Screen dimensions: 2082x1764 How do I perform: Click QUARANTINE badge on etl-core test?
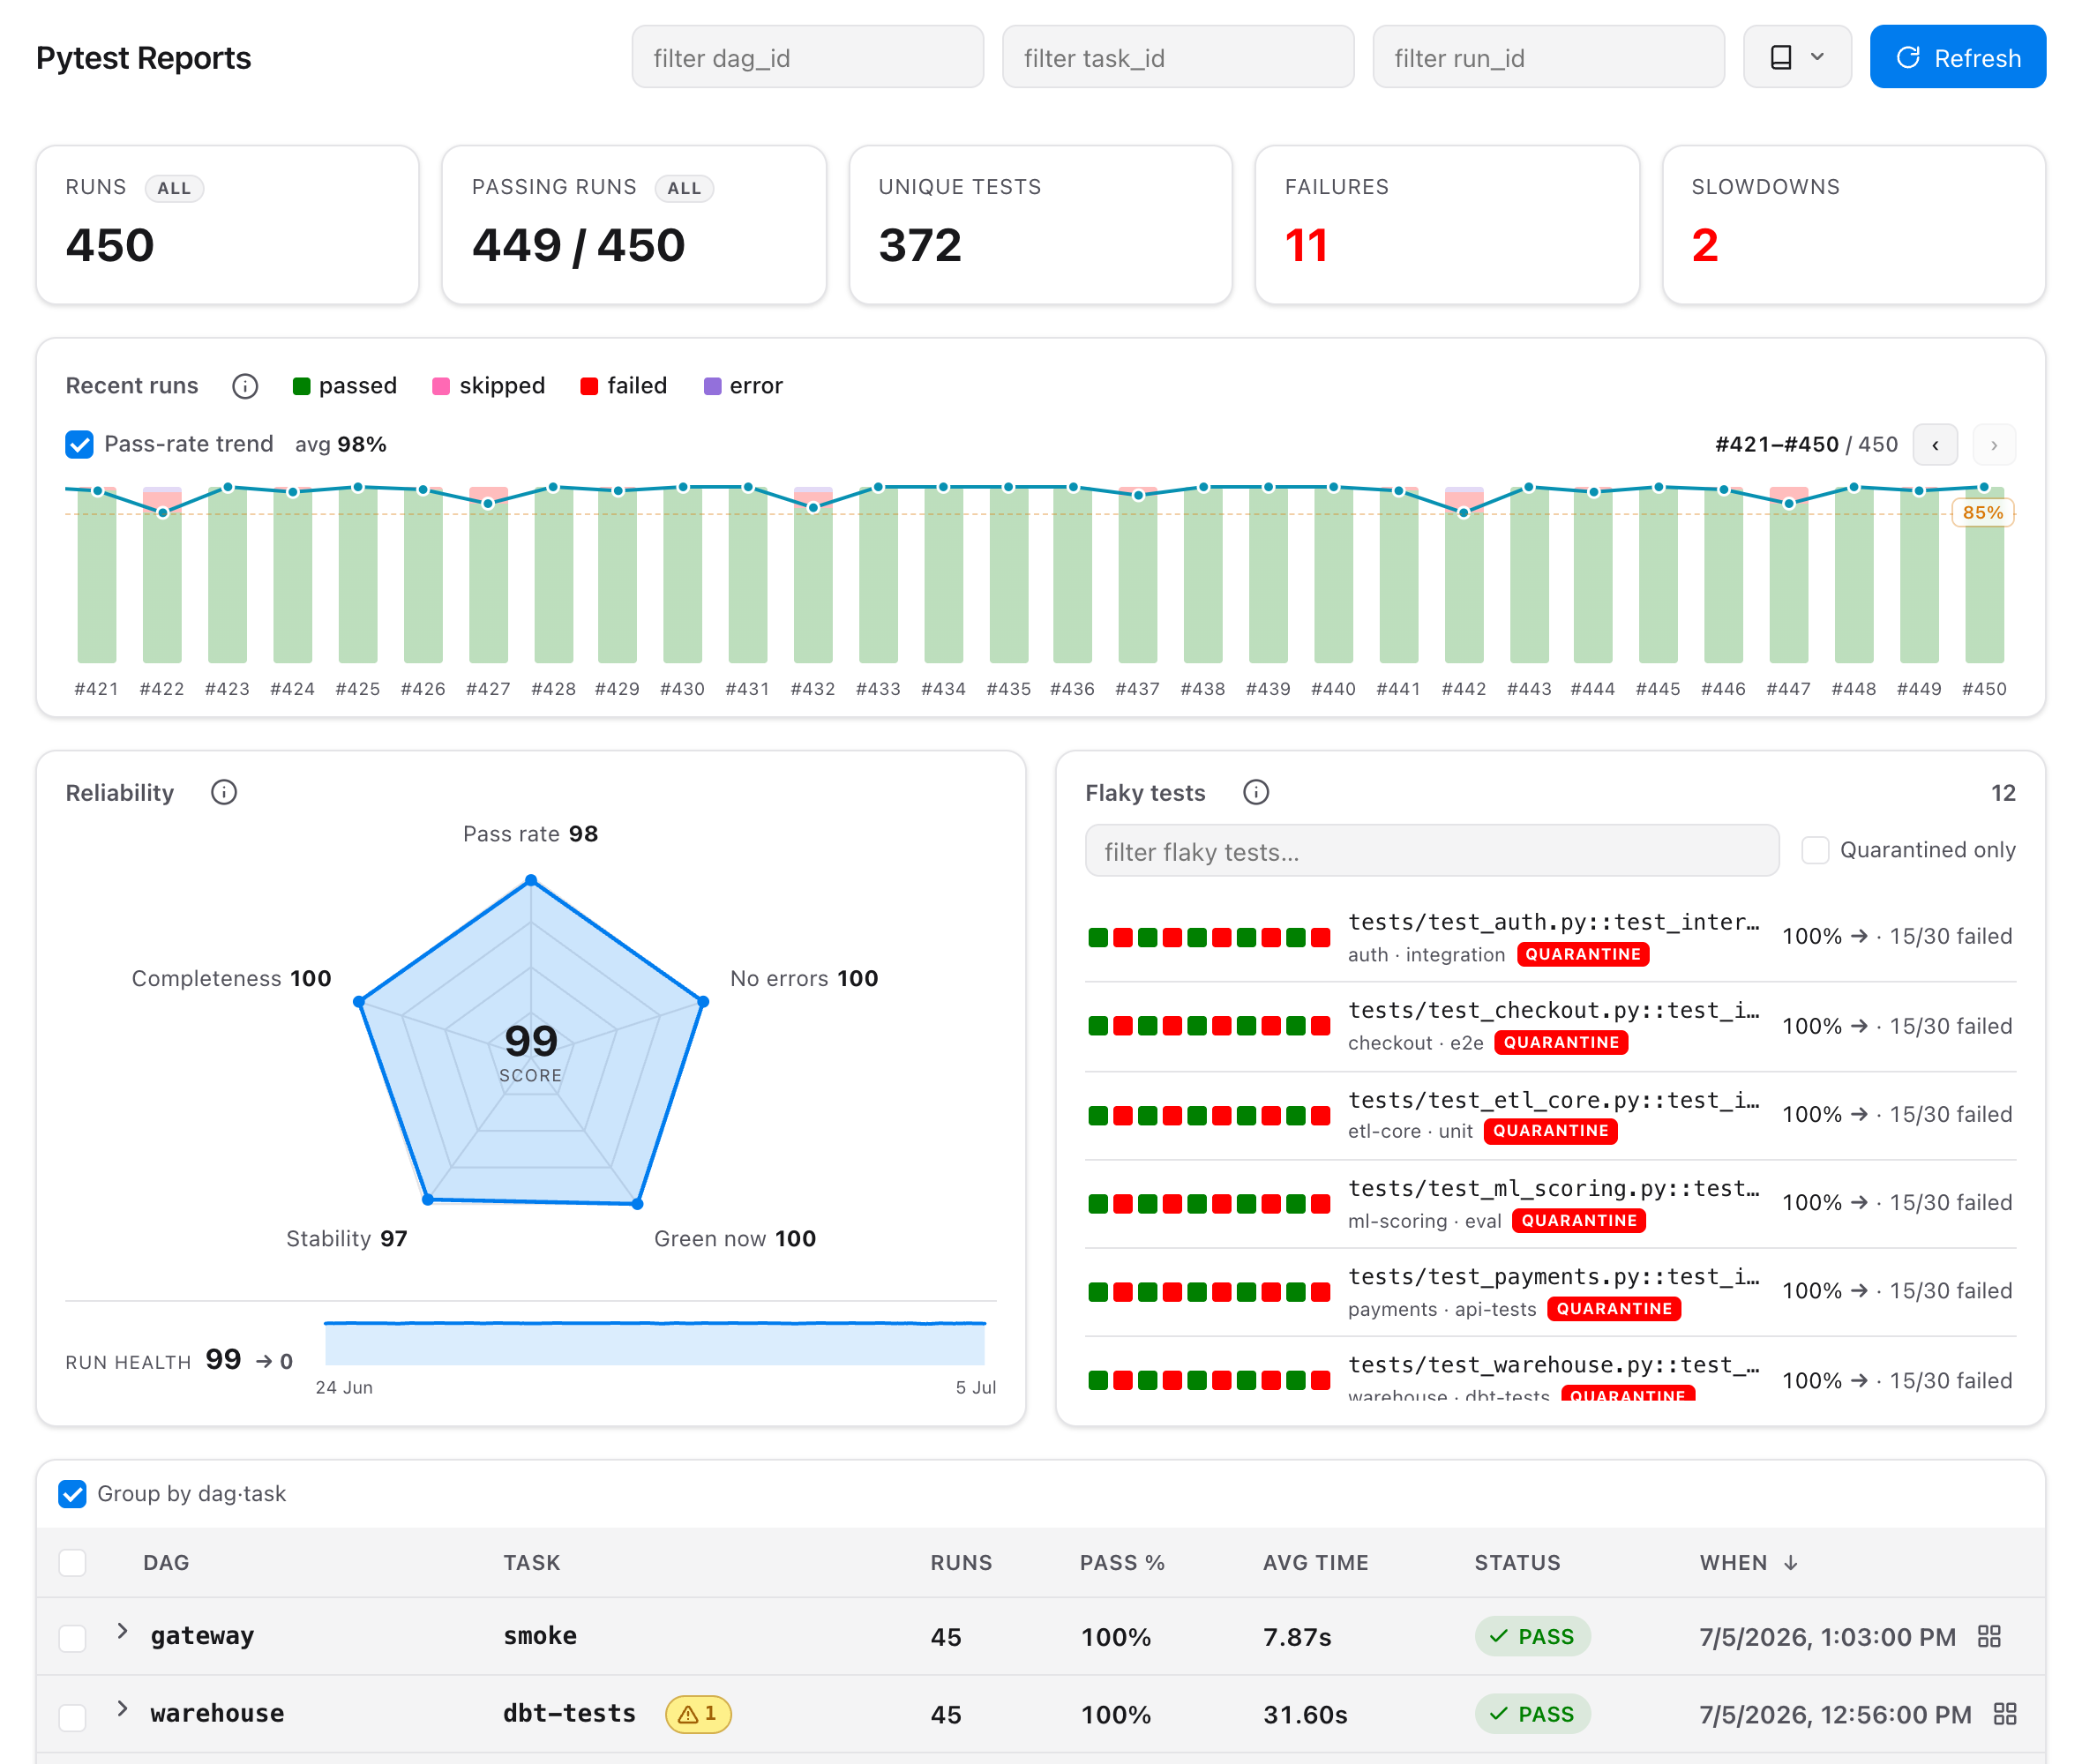click(x=1551, y=1131)
